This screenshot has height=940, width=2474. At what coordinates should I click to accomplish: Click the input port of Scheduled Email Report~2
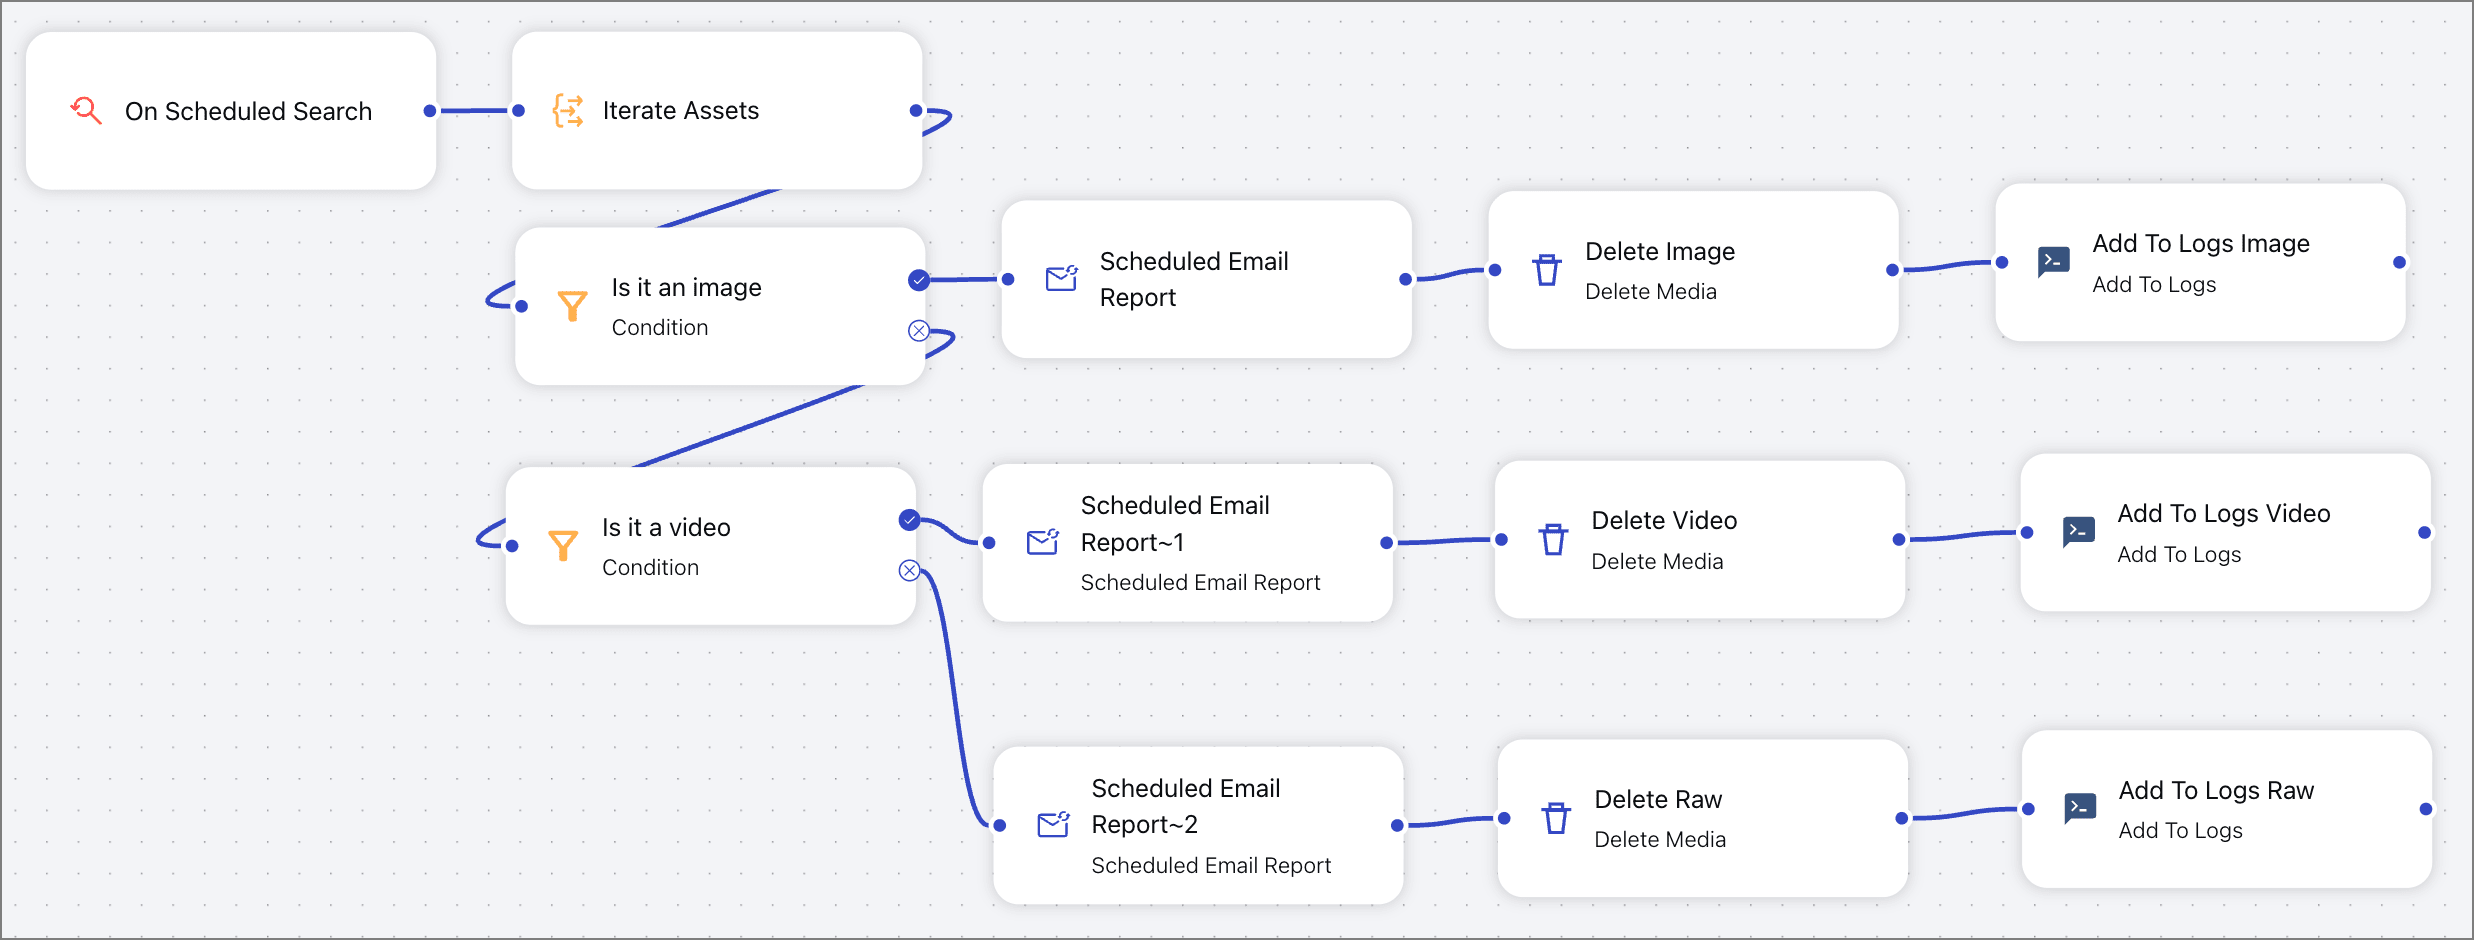pos(999,825)
